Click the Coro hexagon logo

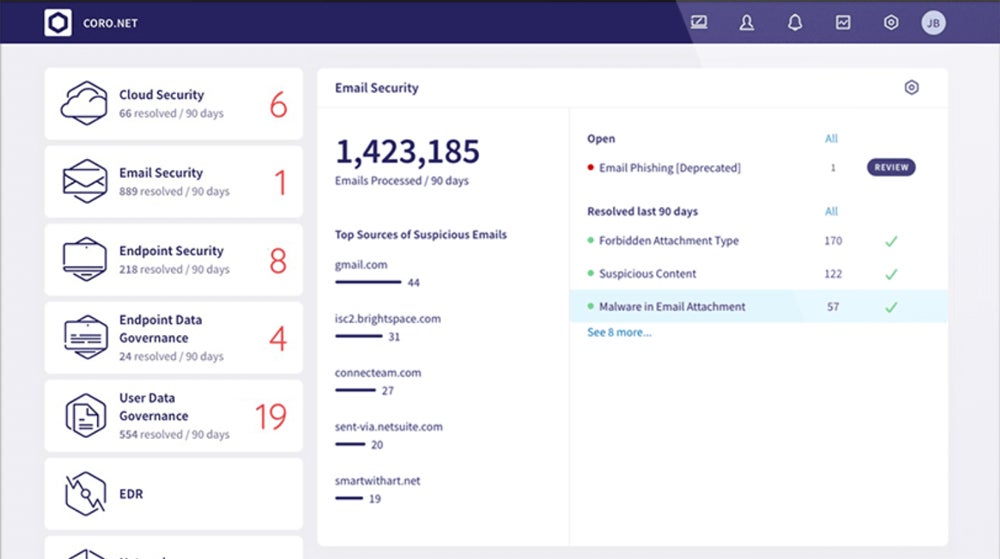click(57, 23)
